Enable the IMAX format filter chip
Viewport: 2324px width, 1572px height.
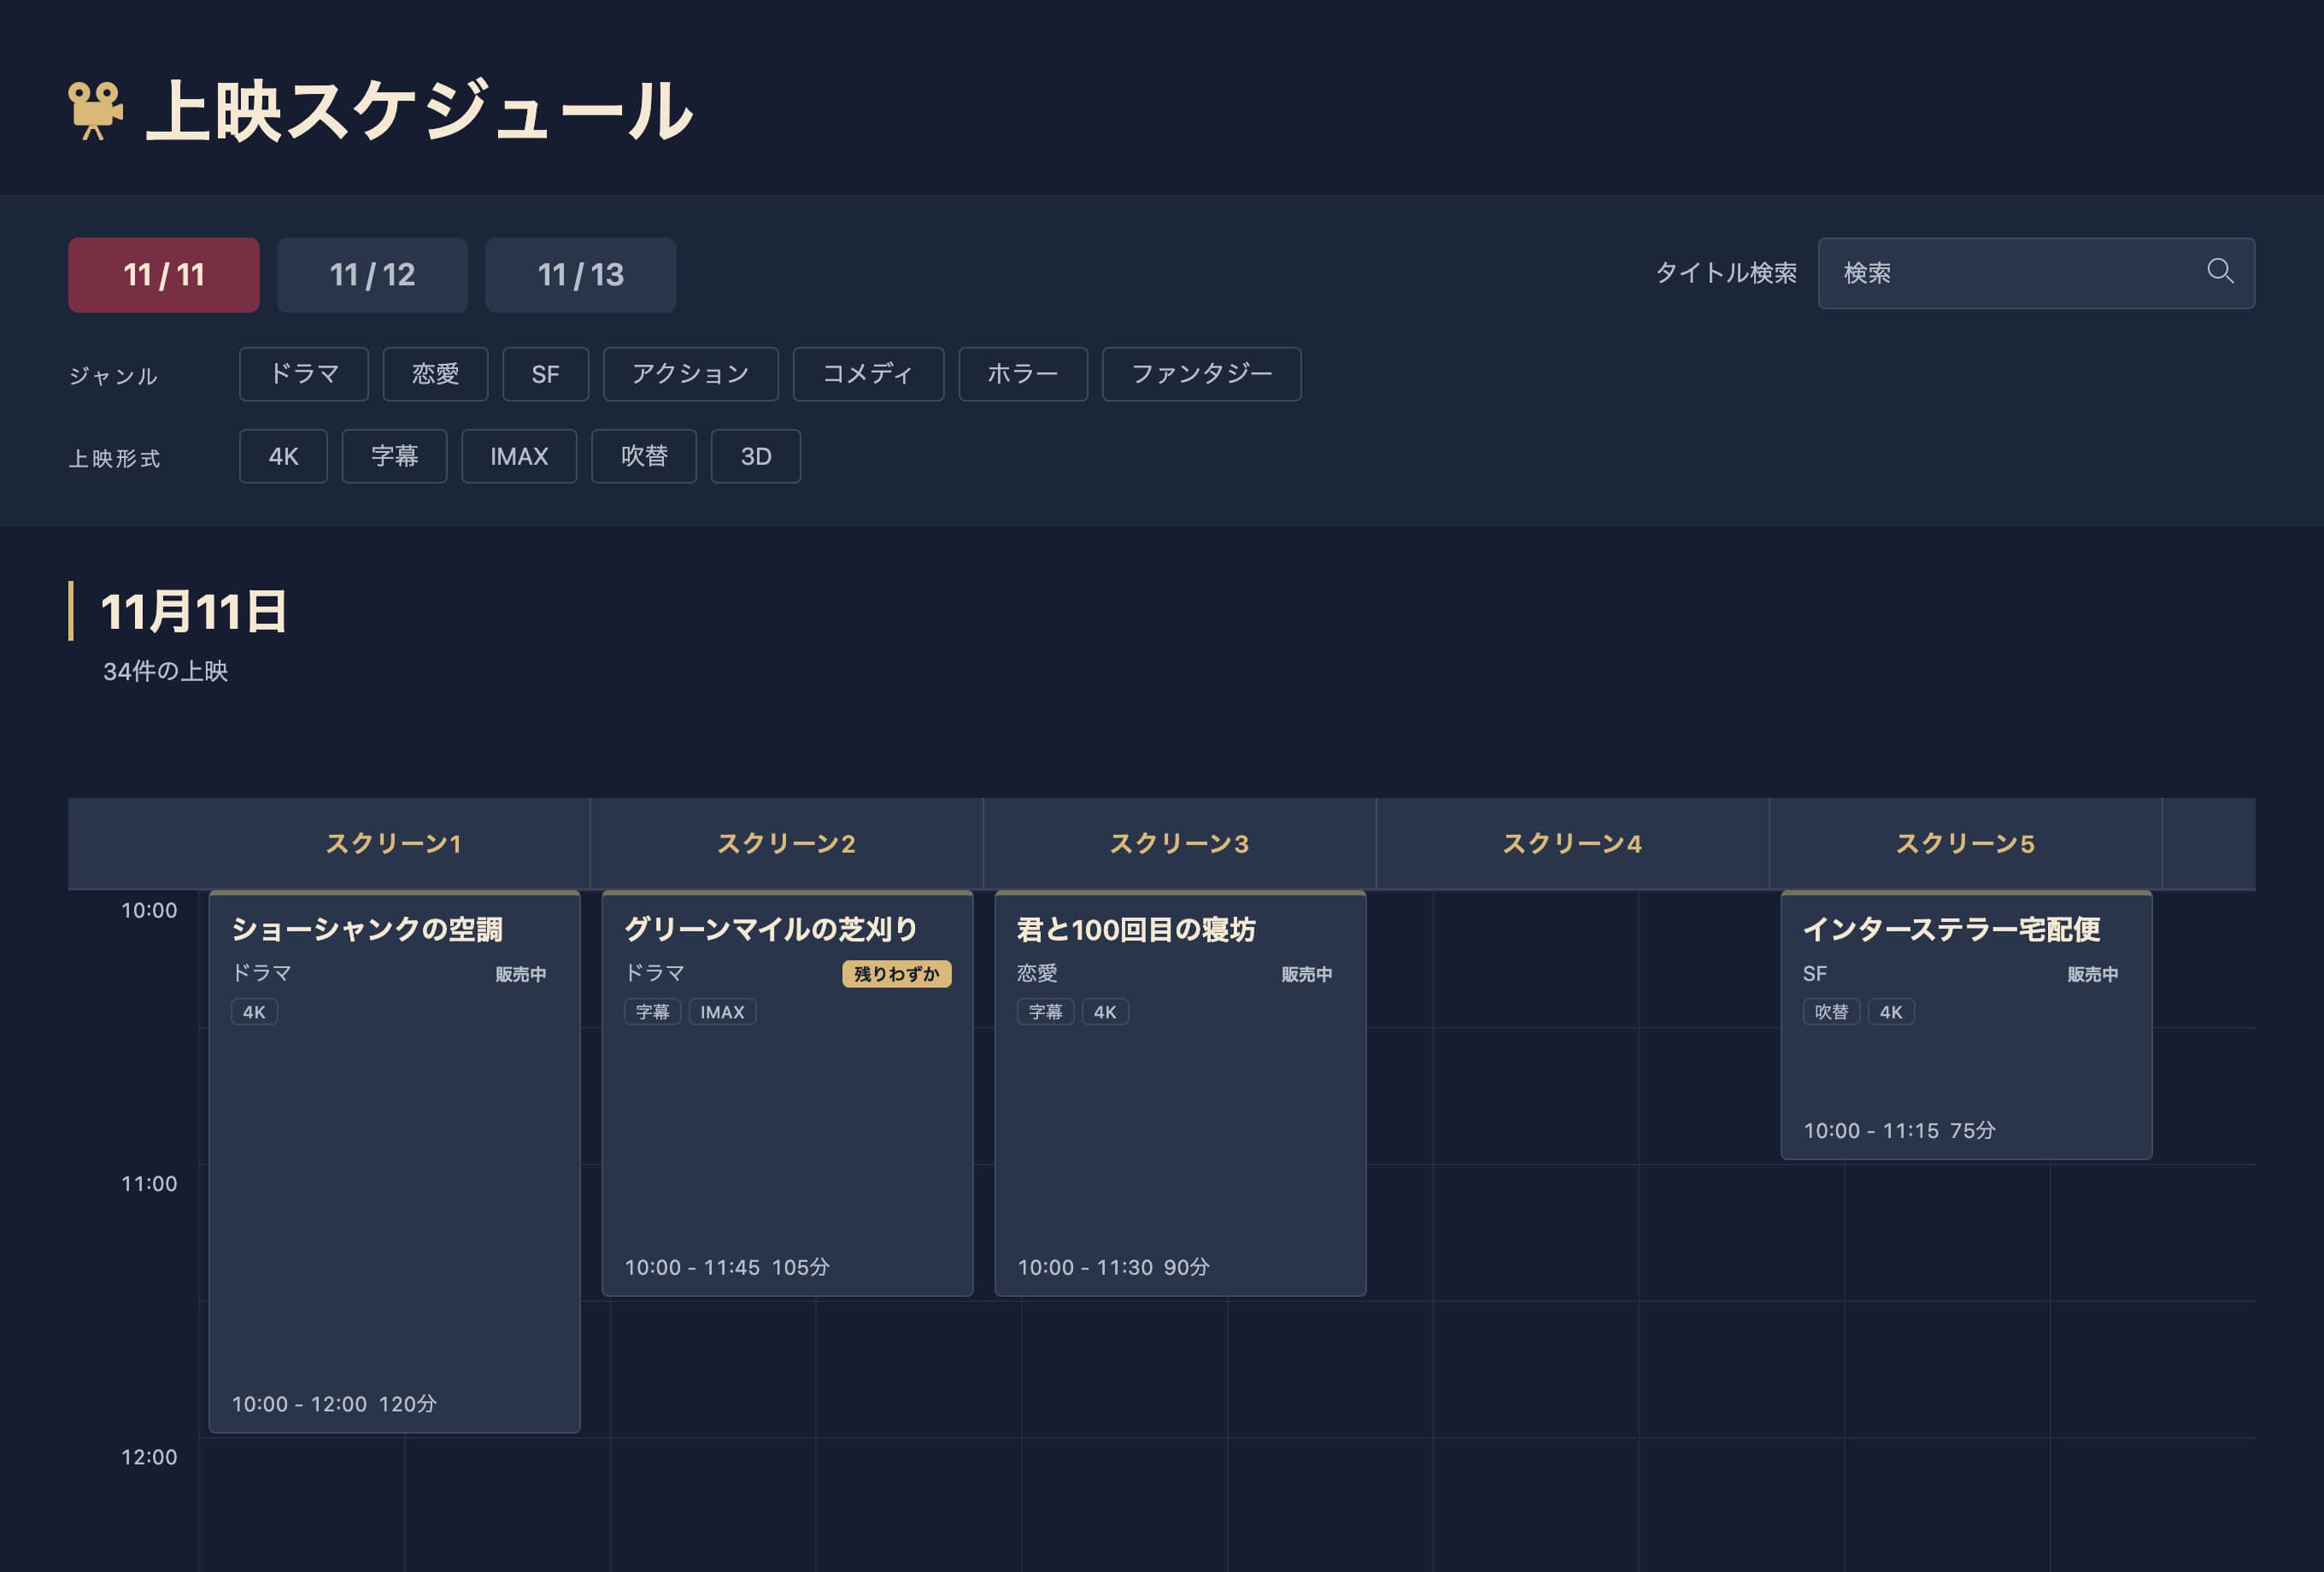(519, 456)
